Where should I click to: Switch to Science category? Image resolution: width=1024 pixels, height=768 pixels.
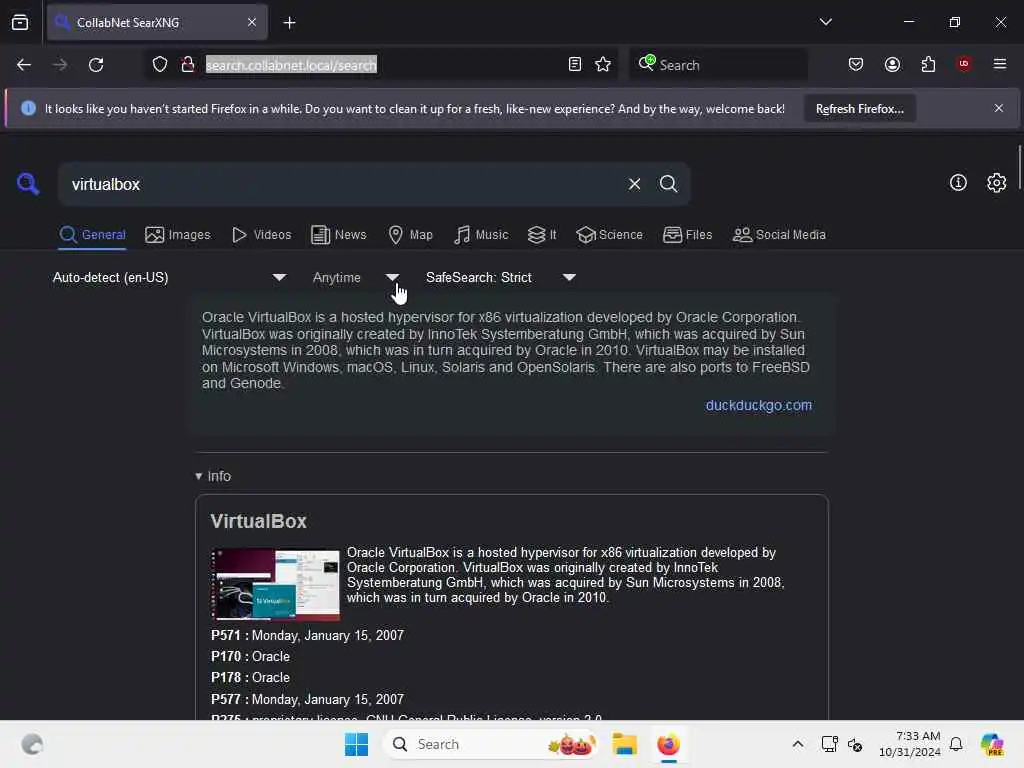click(609, 234)
